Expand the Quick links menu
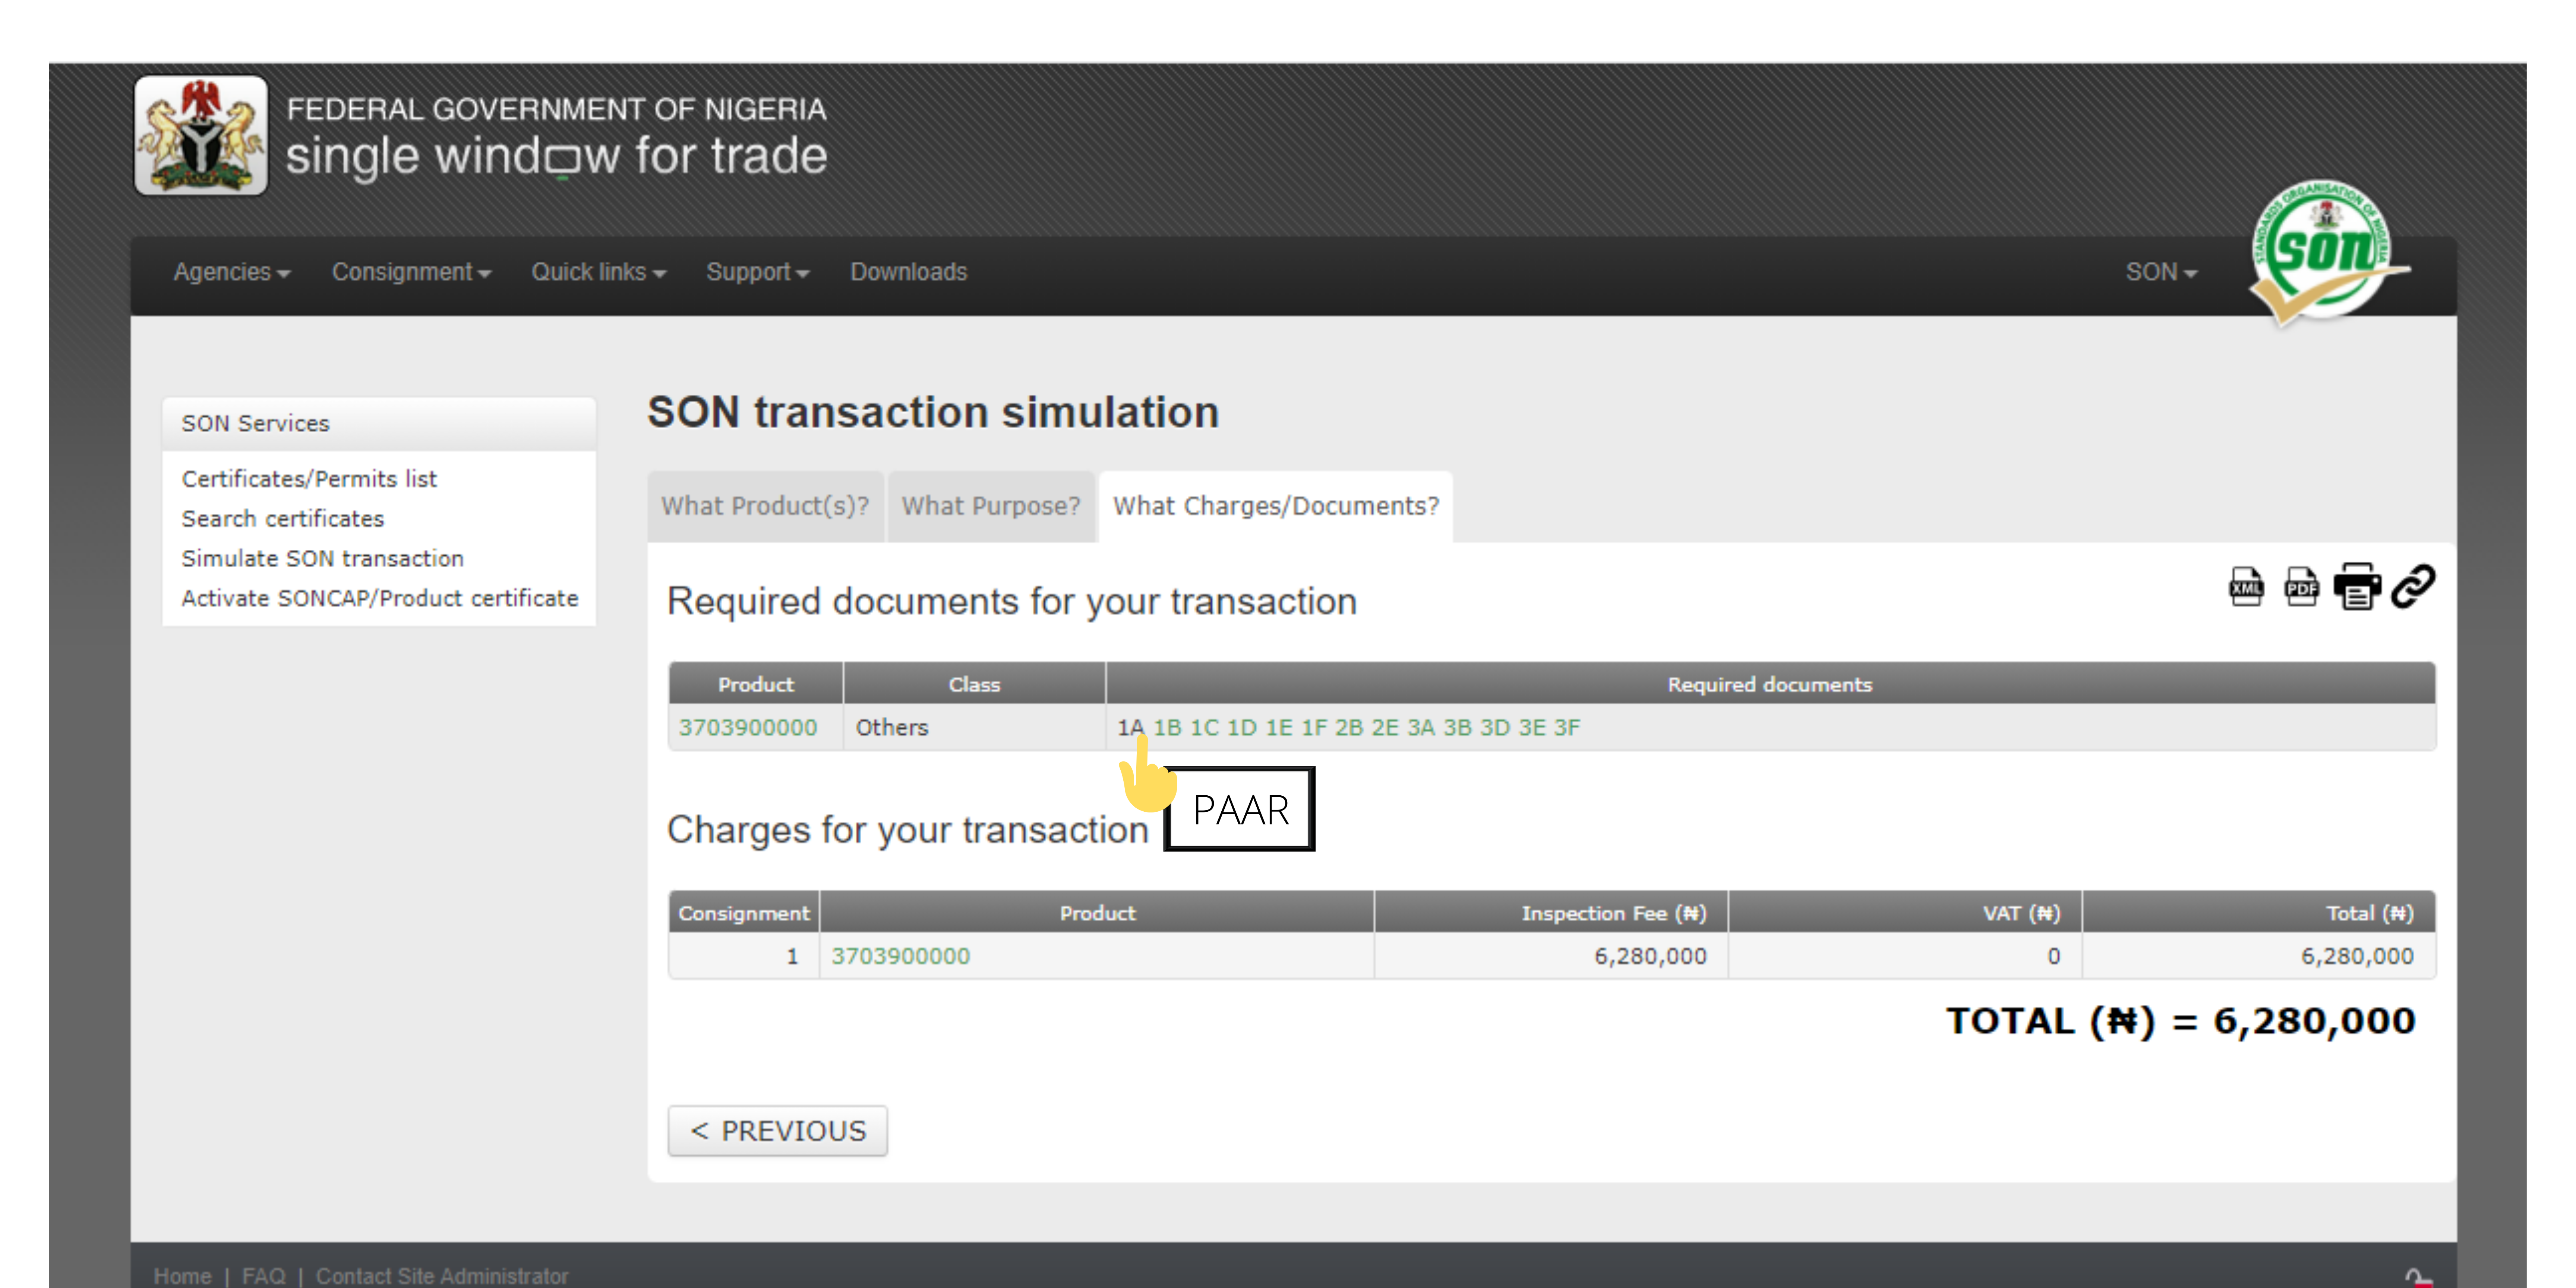The height and width of the screenshot is (1288, 2576). click(598, 272)
